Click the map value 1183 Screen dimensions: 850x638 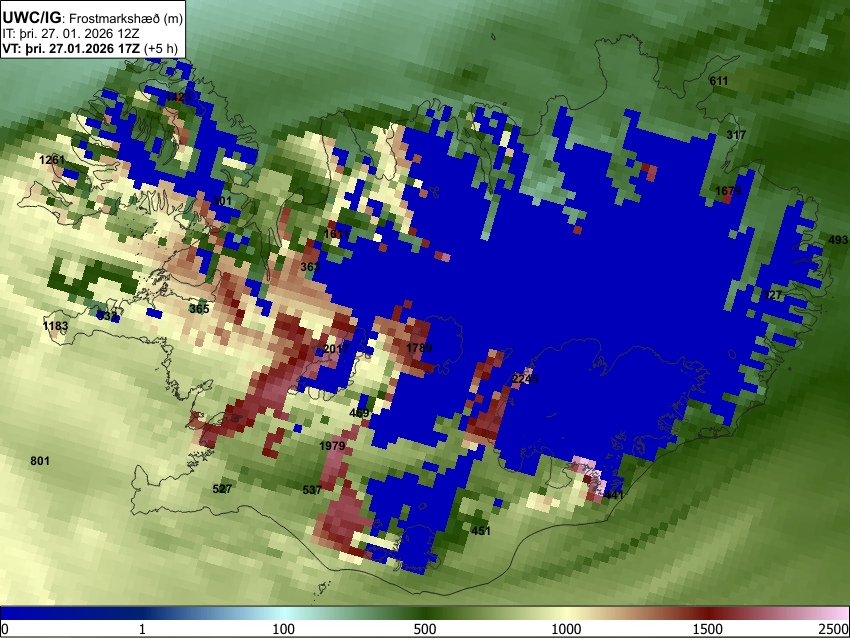pos(55,326)
